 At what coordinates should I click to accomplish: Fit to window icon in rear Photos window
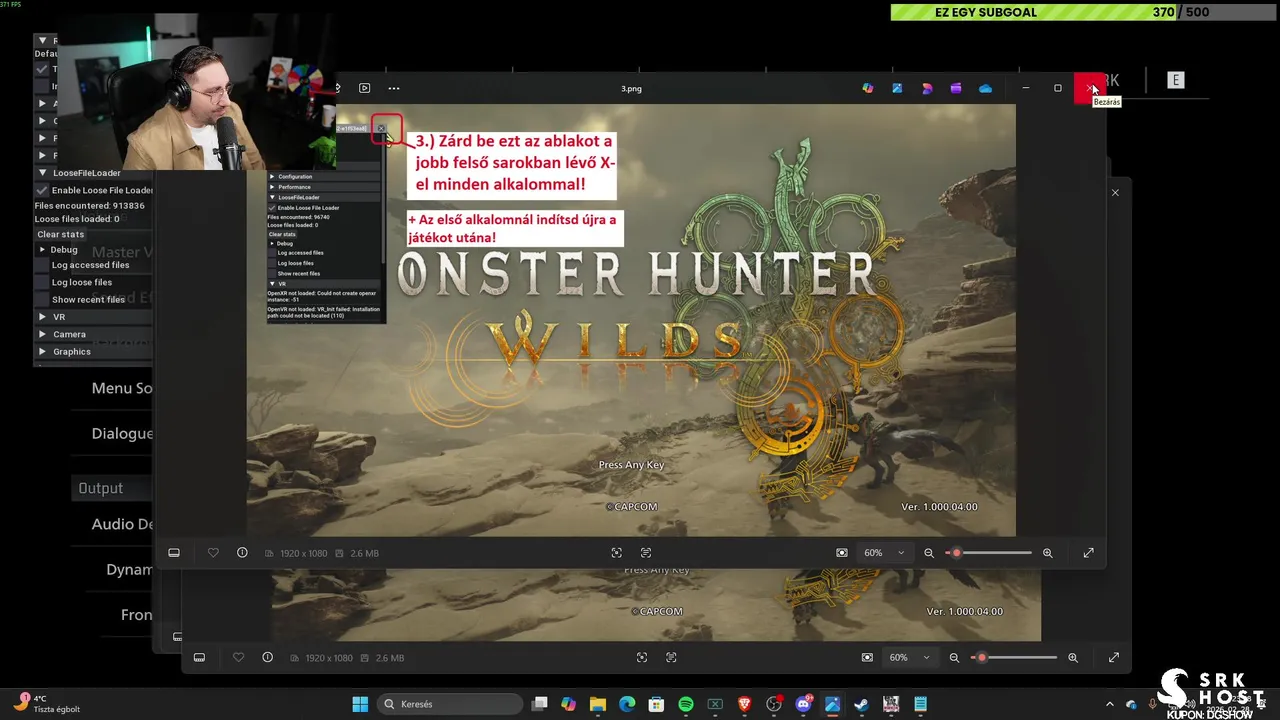pos(867,658)
